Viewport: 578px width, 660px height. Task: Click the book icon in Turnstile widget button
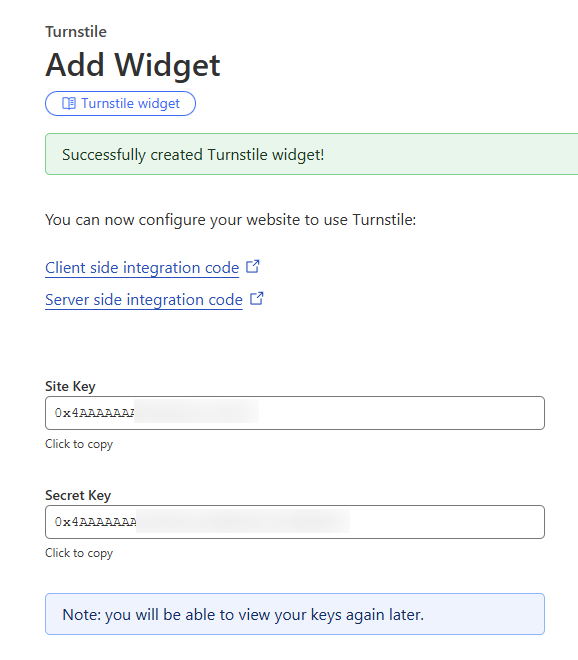(x=69, y=103)
